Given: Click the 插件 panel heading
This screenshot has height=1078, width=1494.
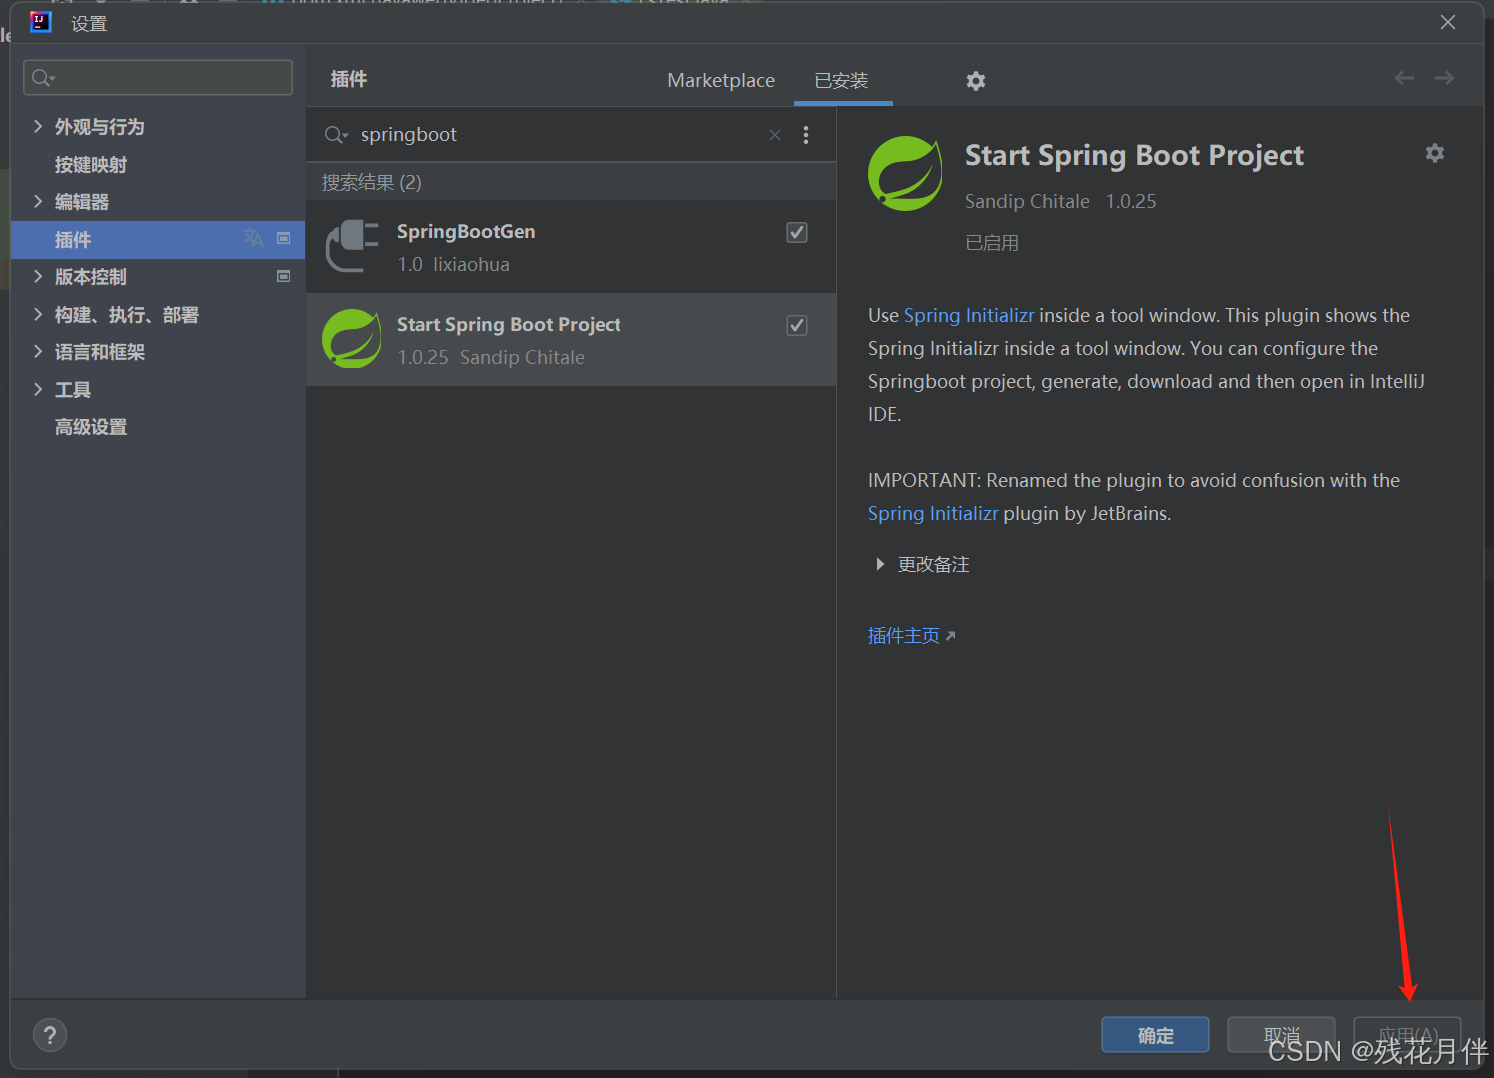Looking at the screenshot, I should click(349, 79).
